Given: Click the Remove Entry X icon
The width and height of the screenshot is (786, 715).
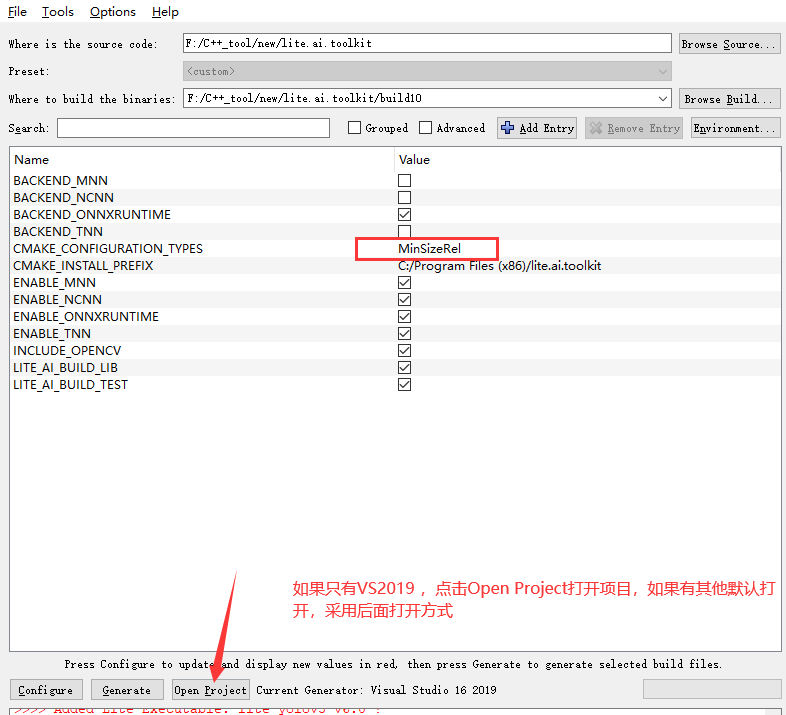Looking at the screenshot, I should (x=596, y=128).
